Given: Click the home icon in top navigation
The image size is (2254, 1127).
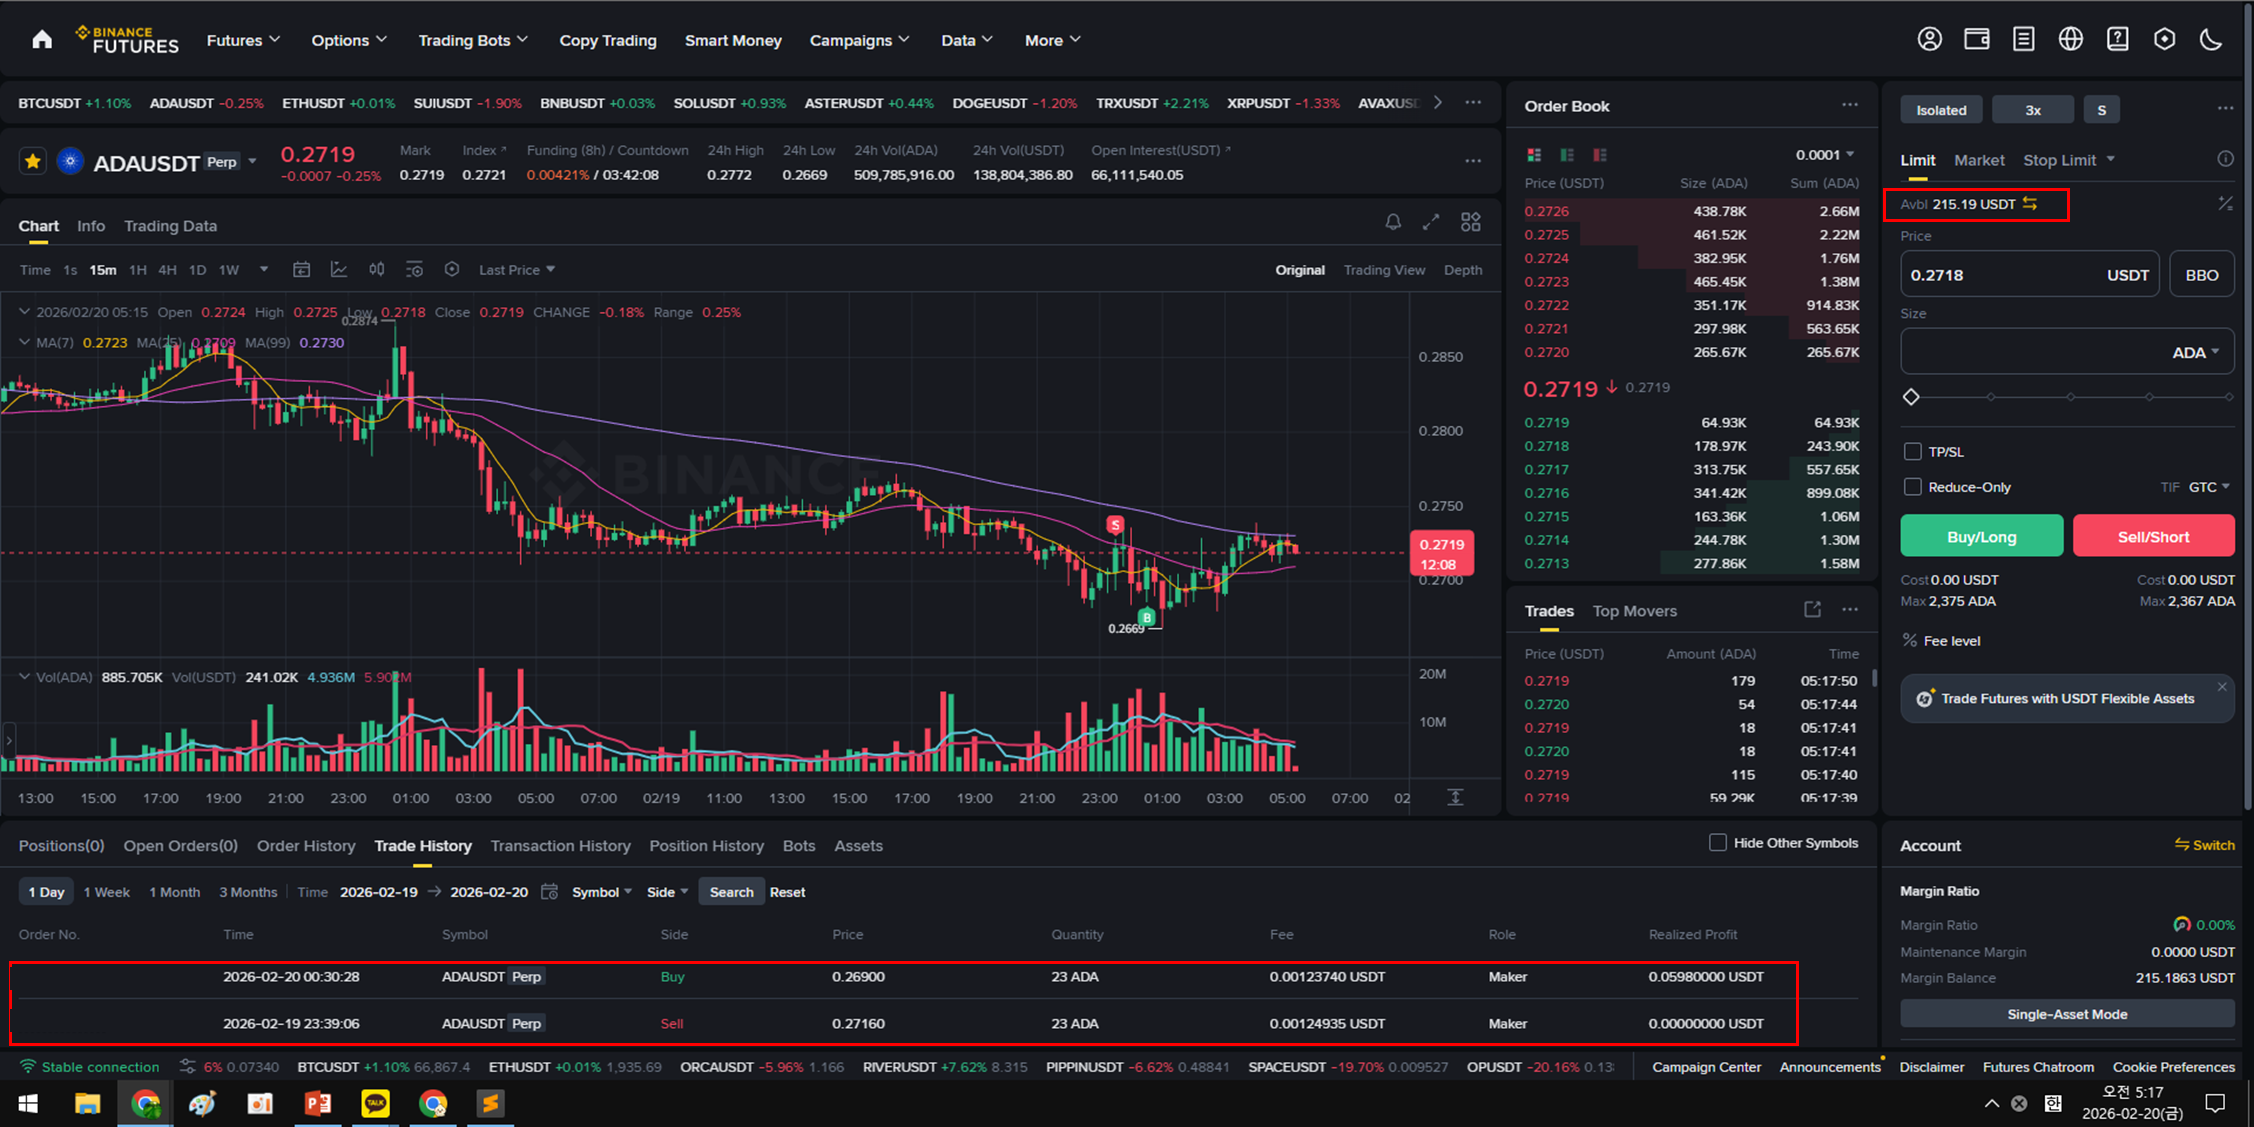Looking at the screenshot, I should point(42,40).
